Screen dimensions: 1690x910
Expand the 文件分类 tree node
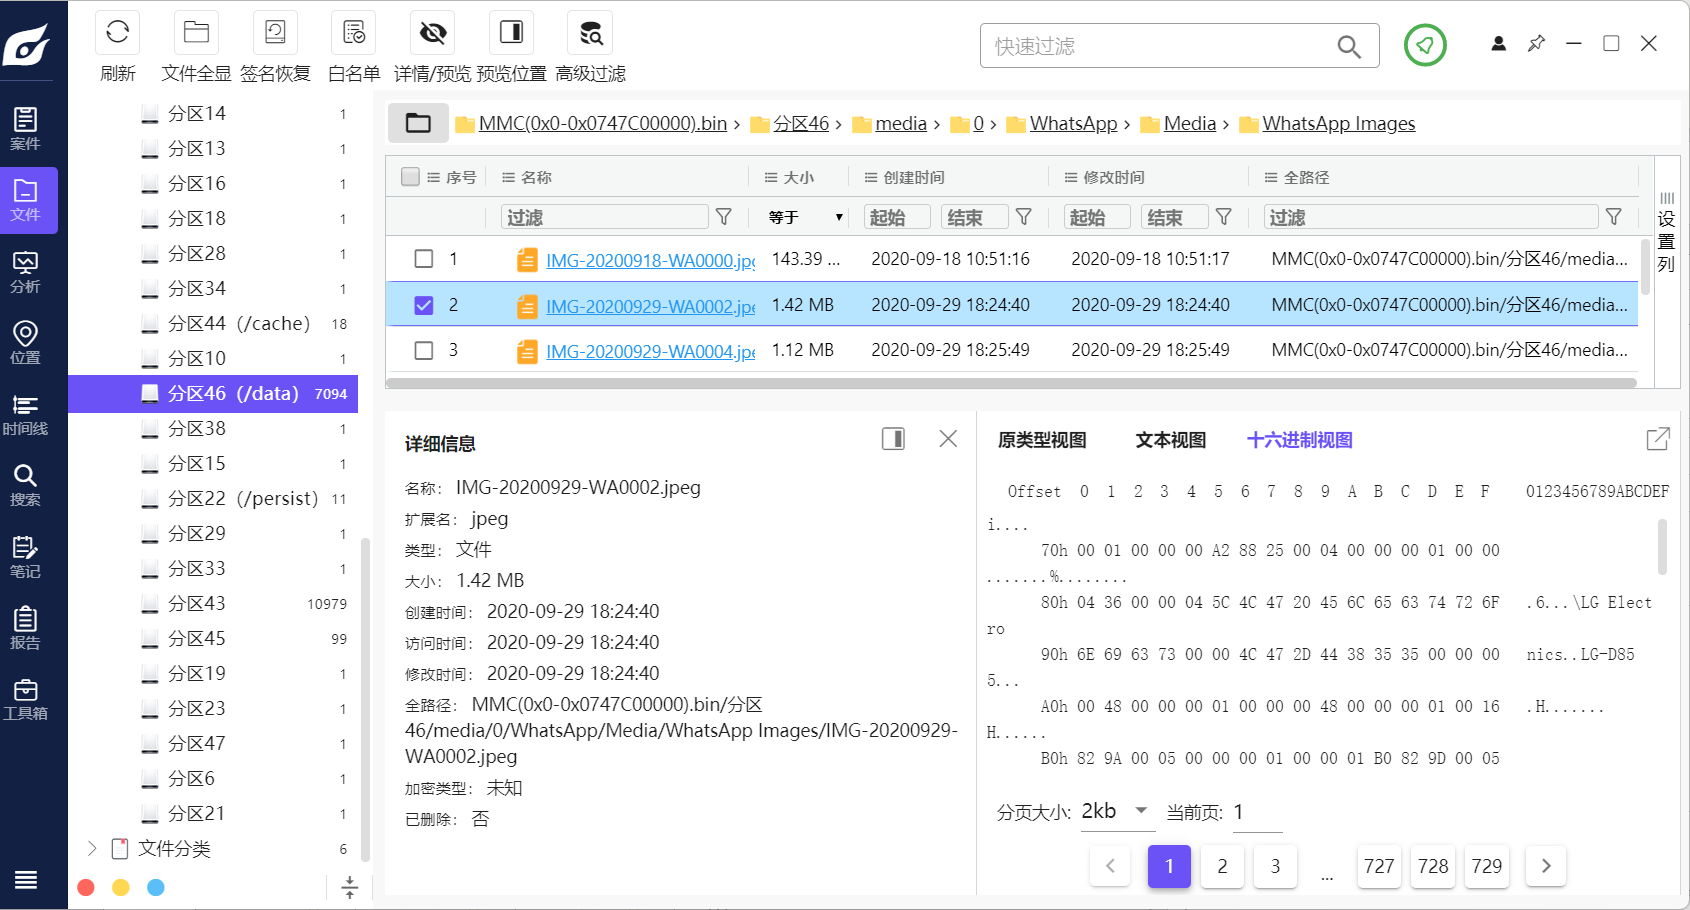pyautogui.click(x=92, y=848)
